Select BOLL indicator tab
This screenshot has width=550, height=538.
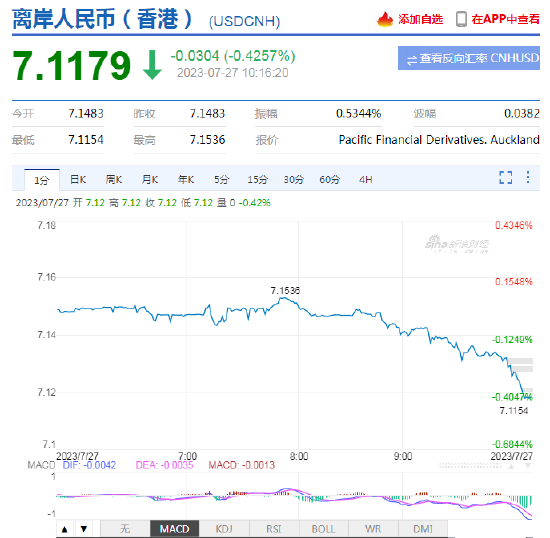(x=324, y=529)
